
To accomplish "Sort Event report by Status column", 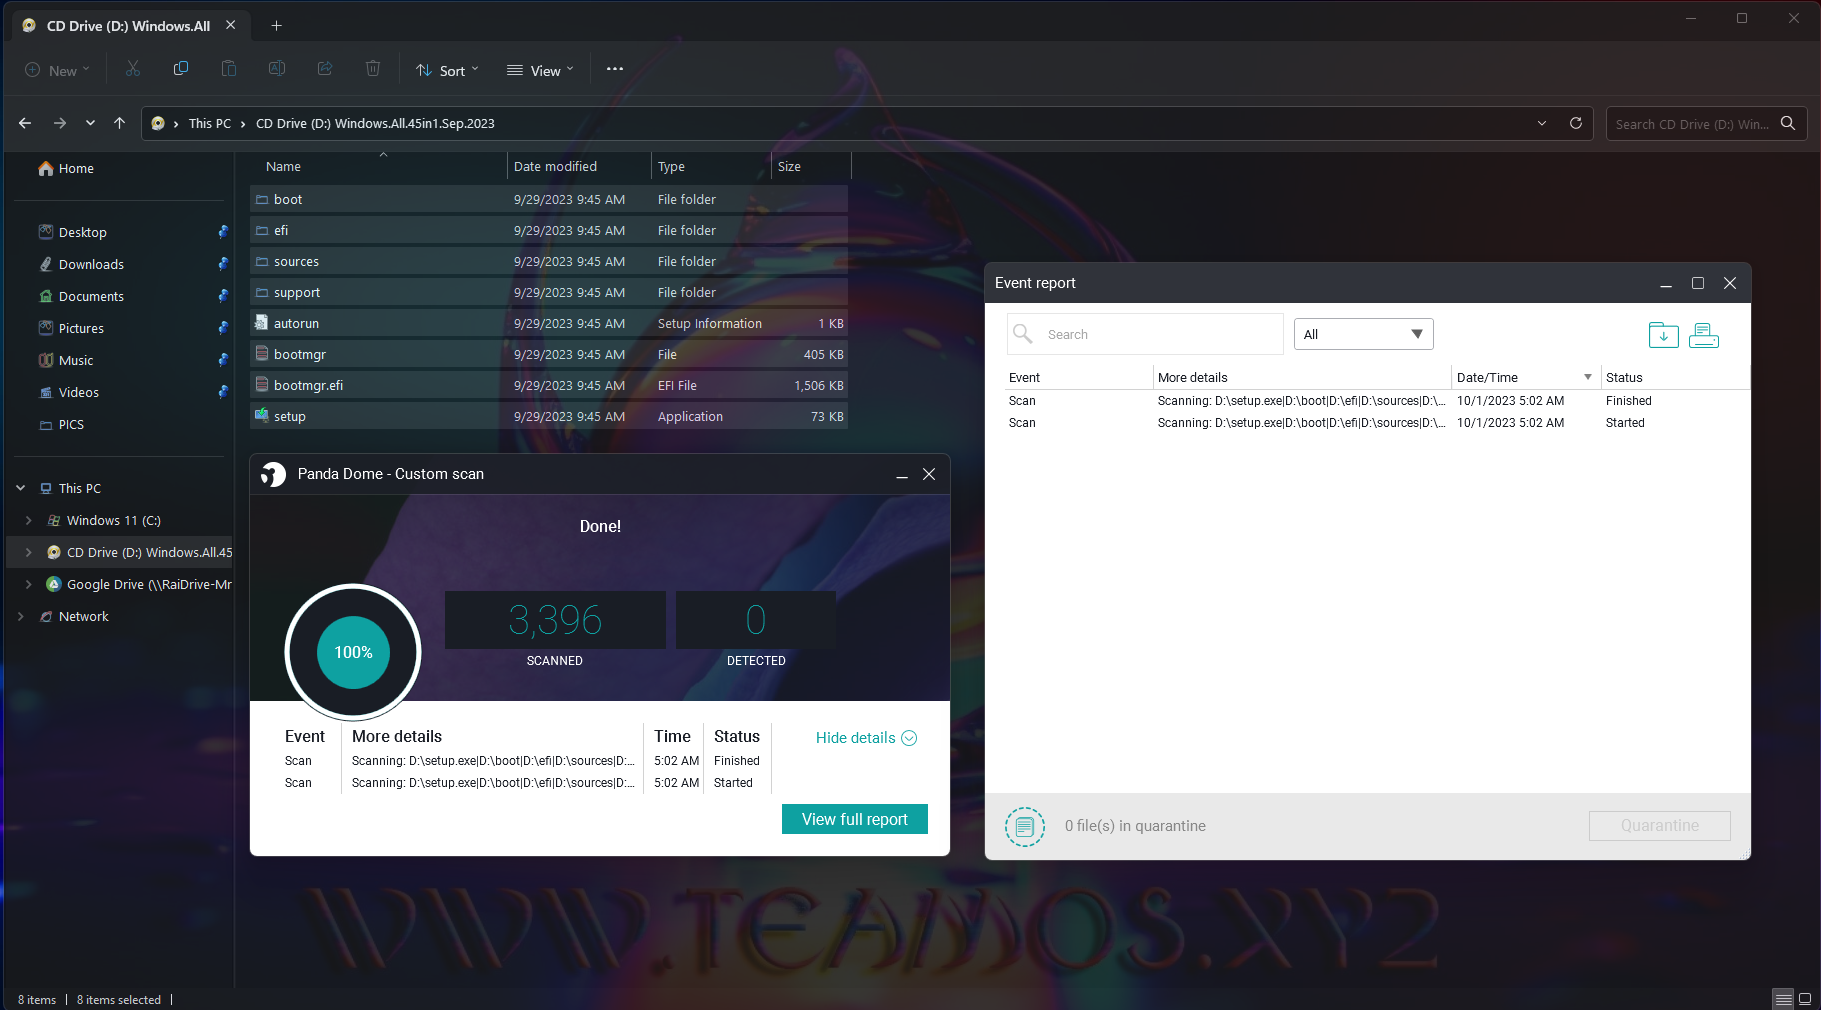I will 1624,377.
